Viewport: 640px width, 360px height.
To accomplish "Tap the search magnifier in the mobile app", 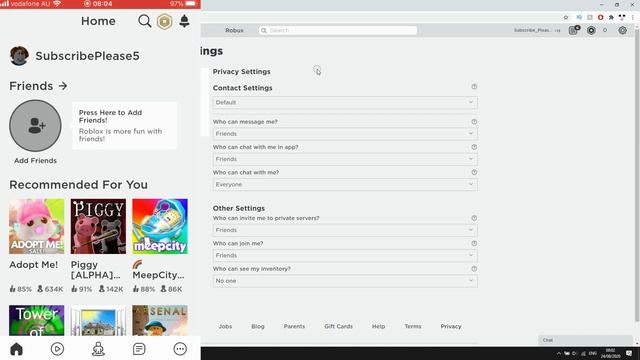I will click(144, 21).
